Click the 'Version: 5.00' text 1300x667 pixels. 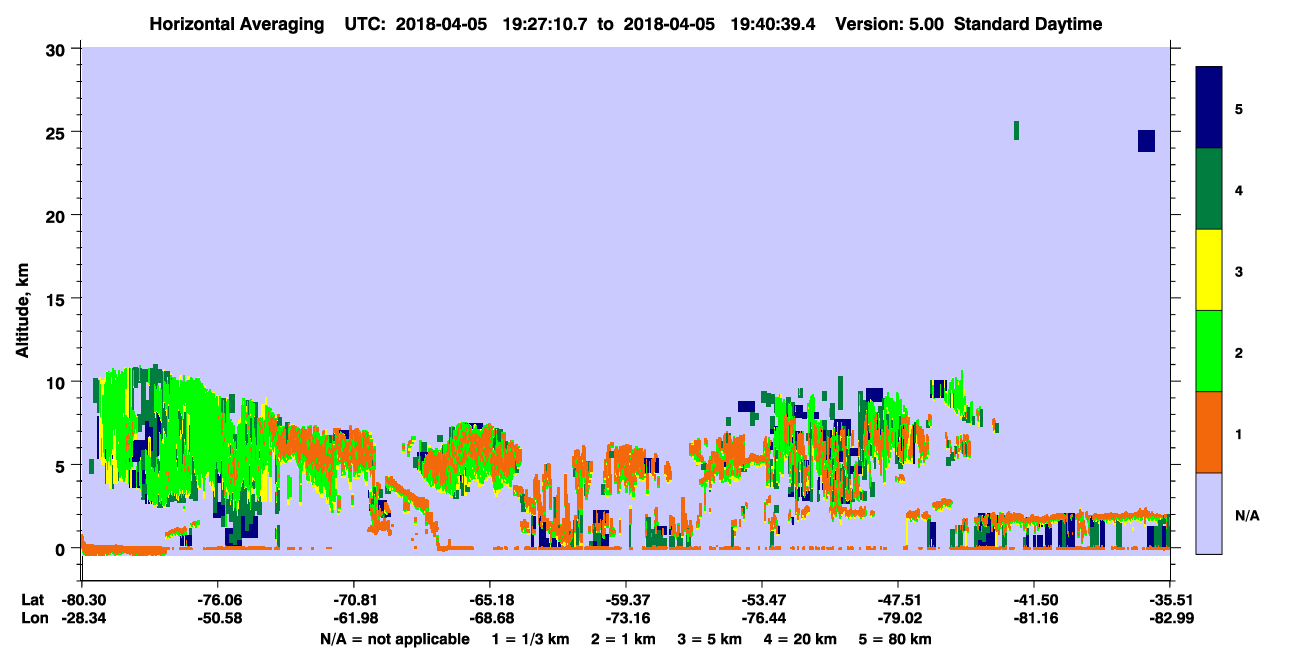point(891,24)
